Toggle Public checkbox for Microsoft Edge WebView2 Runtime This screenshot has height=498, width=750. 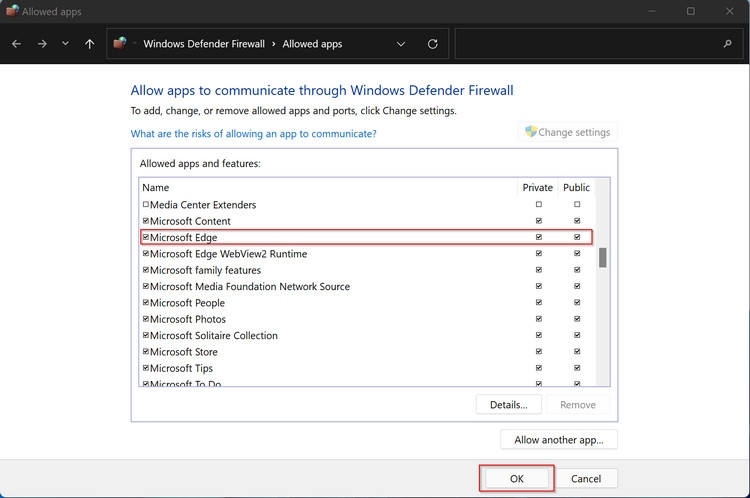coord(577,253)
